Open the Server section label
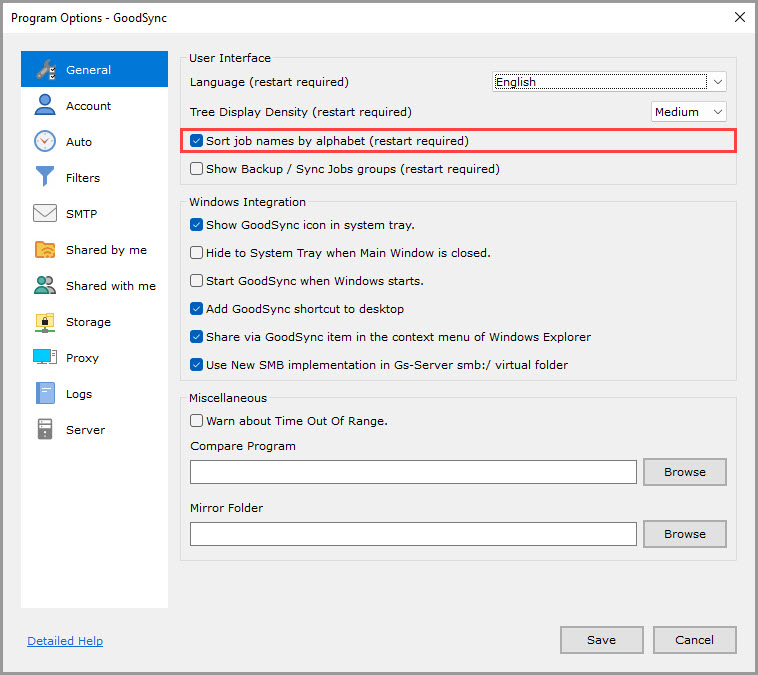 (86, 430)
